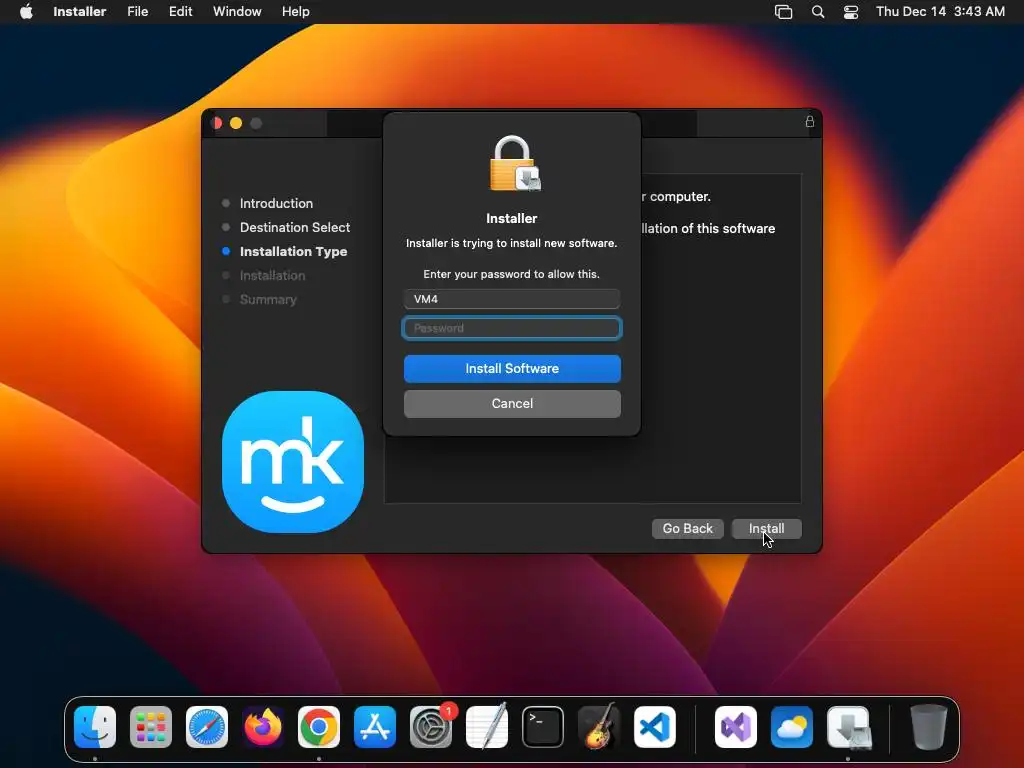Click Install Software button

pos(512,368)
